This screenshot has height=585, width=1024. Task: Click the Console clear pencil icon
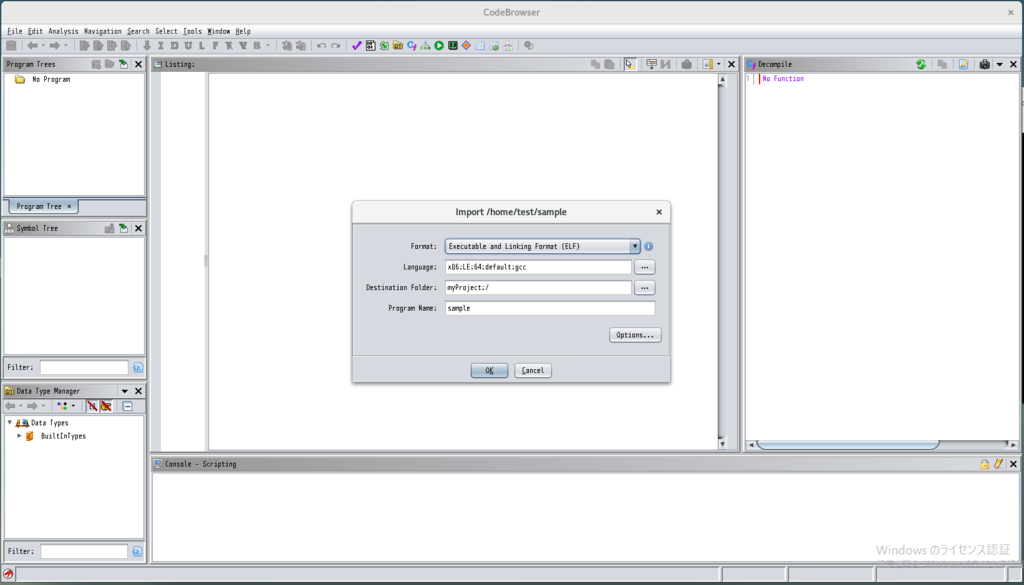pos(998,464)
